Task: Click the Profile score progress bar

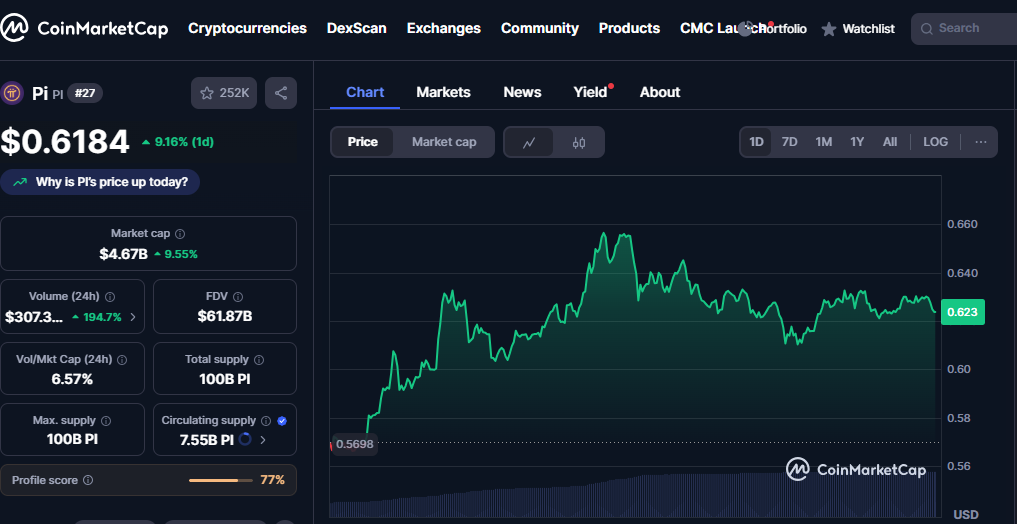Action: [221, 481]
